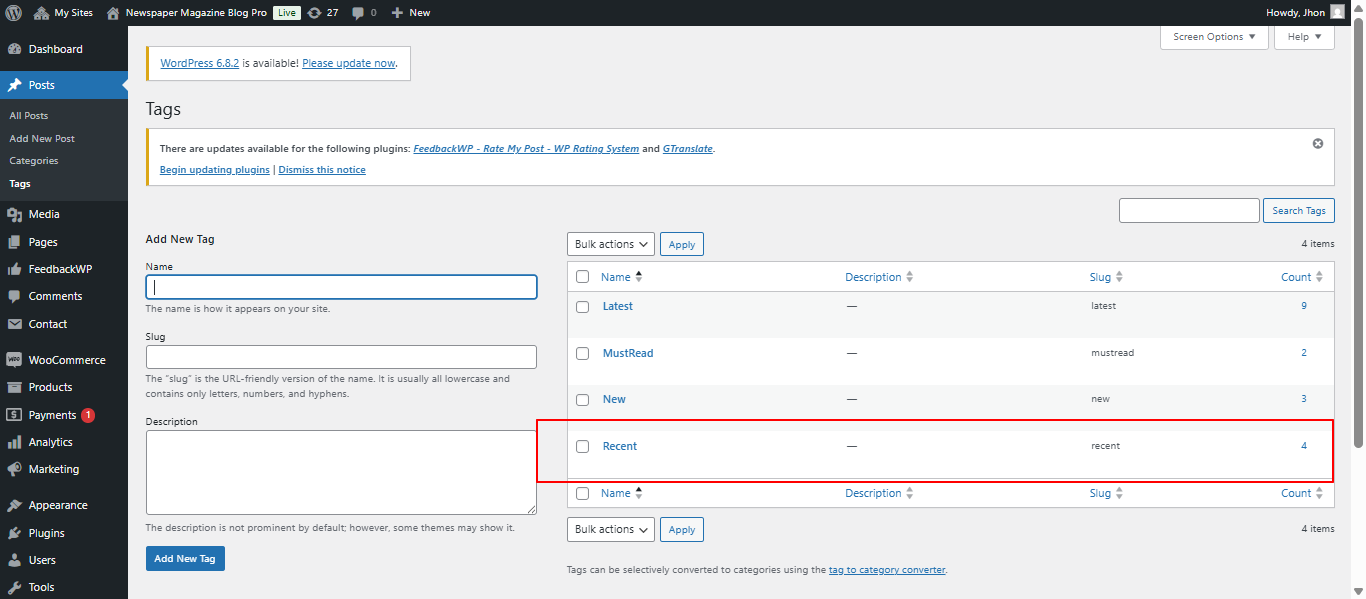This screenshot has width=1366, height=599.
Task: Sort by Name in the table header
Action: [621, 277]
